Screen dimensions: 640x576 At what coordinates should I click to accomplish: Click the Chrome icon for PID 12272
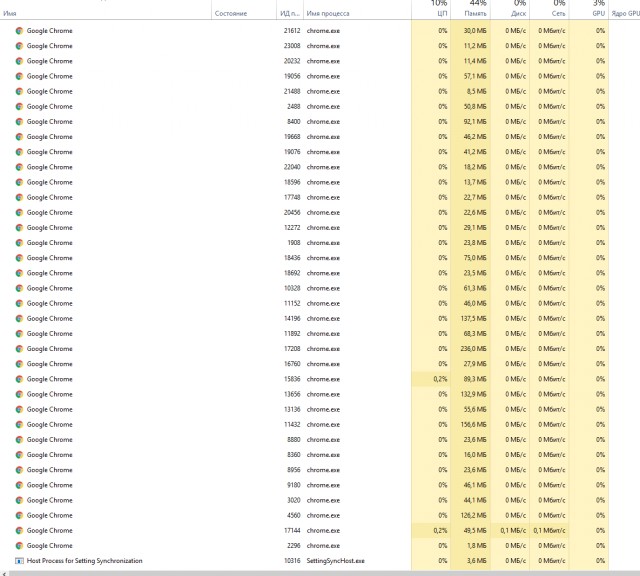(x=19, y=227)
